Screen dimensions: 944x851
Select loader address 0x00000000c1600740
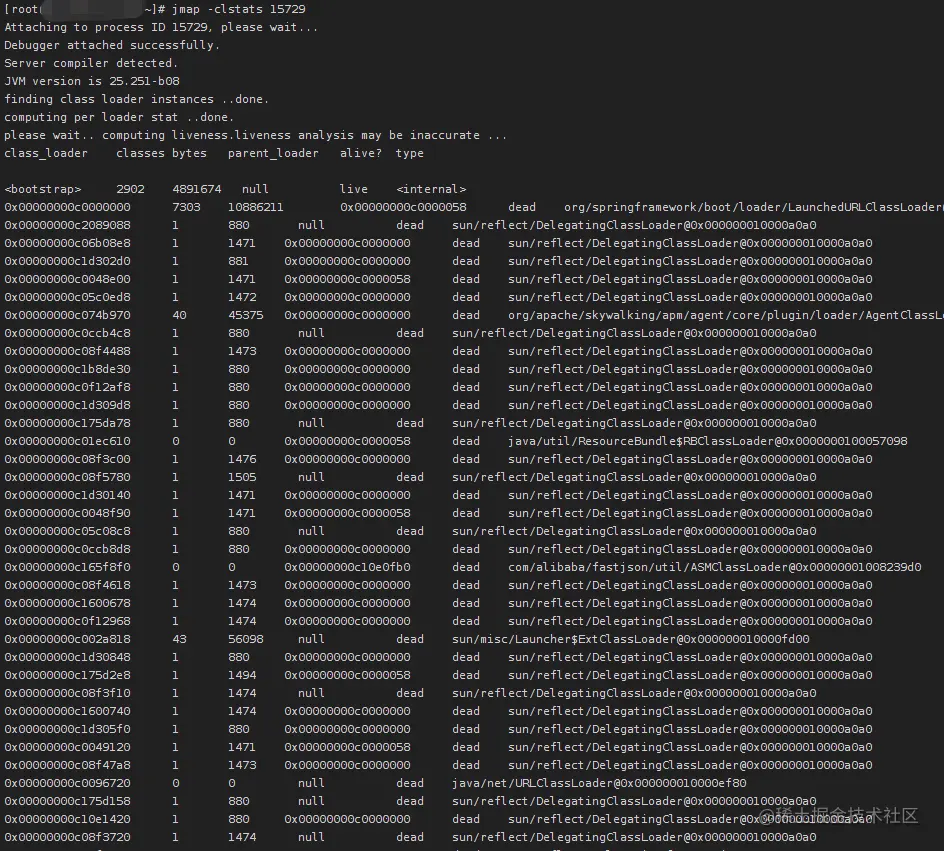(x=67, y=711)
